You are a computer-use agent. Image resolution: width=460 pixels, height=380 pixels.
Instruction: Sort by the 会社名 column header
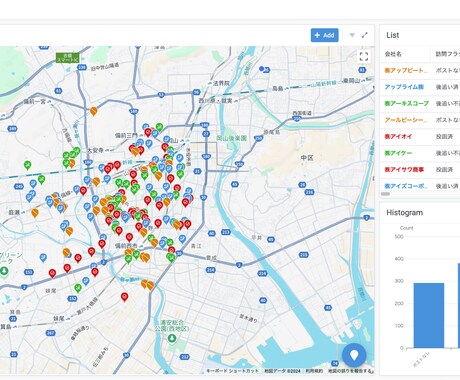click(393, 54)
